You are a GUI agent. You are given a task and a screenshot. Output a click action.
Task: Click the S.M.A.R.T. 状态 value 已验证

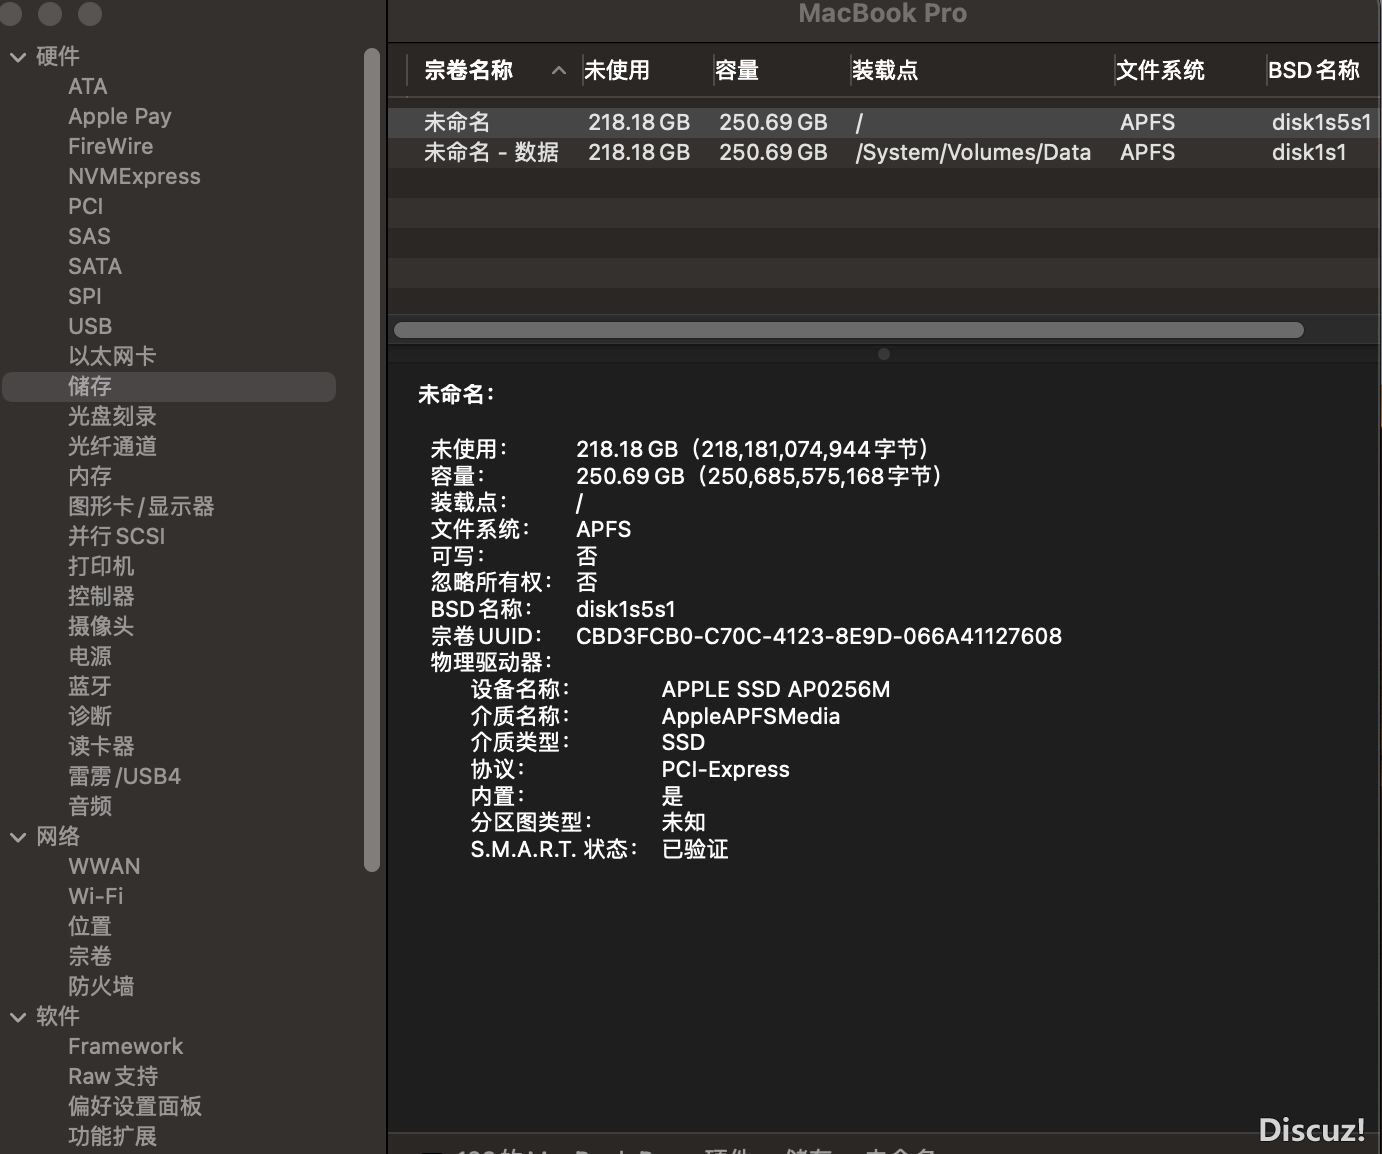(695, 849)
